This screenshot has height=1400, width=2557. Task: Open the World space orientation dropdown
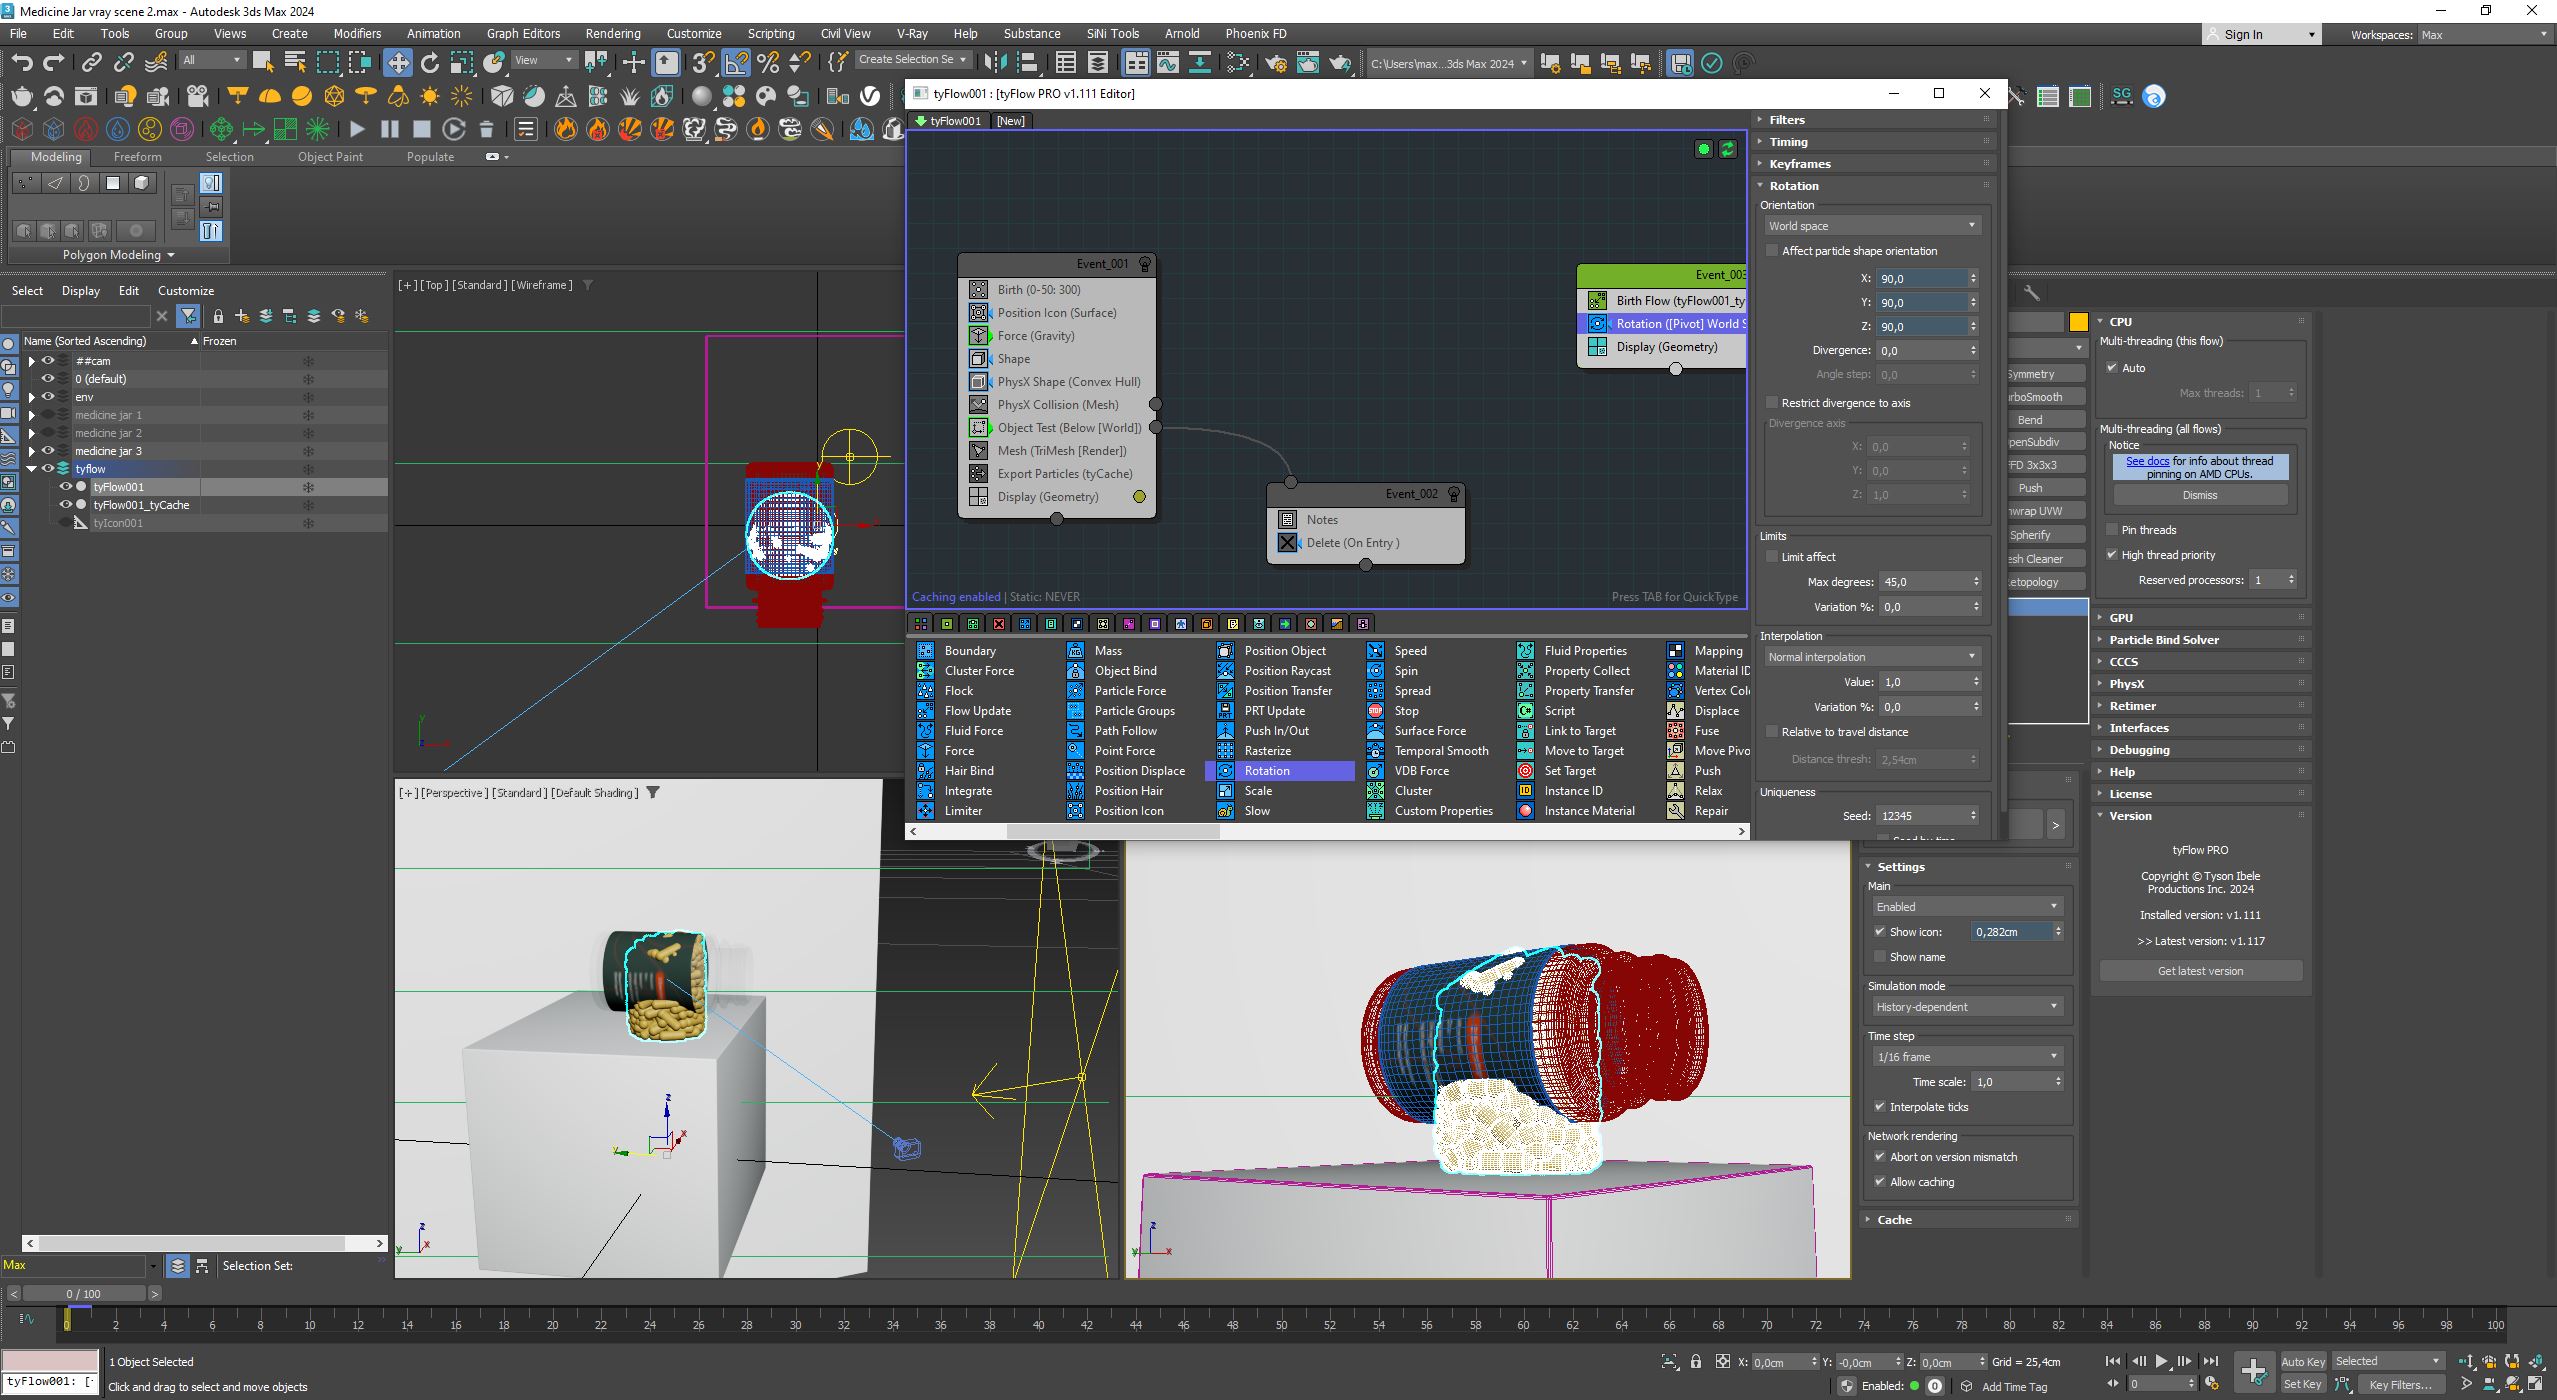(1870, 226)
